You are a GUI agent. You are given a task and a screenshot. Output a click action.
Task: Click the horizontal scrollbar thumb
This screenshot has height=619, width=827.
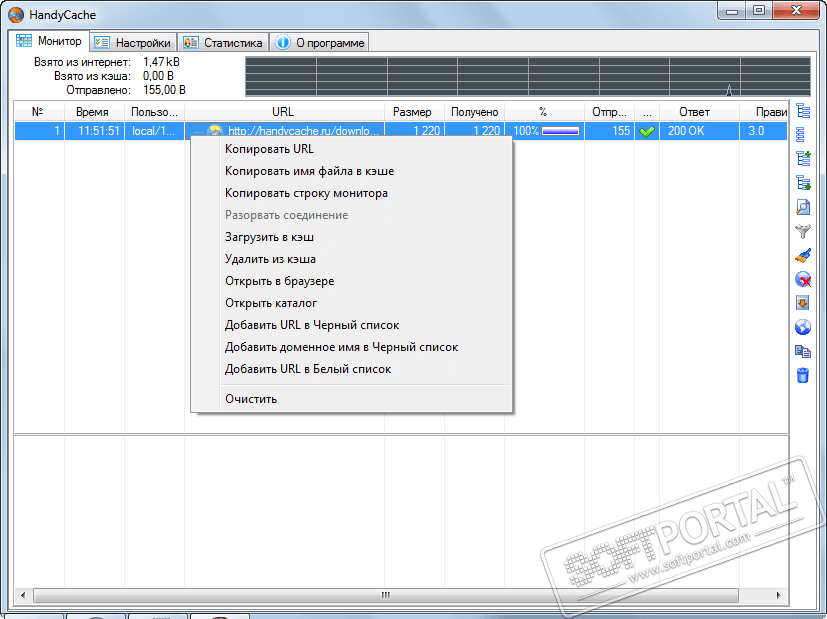(x=386, y=595)
